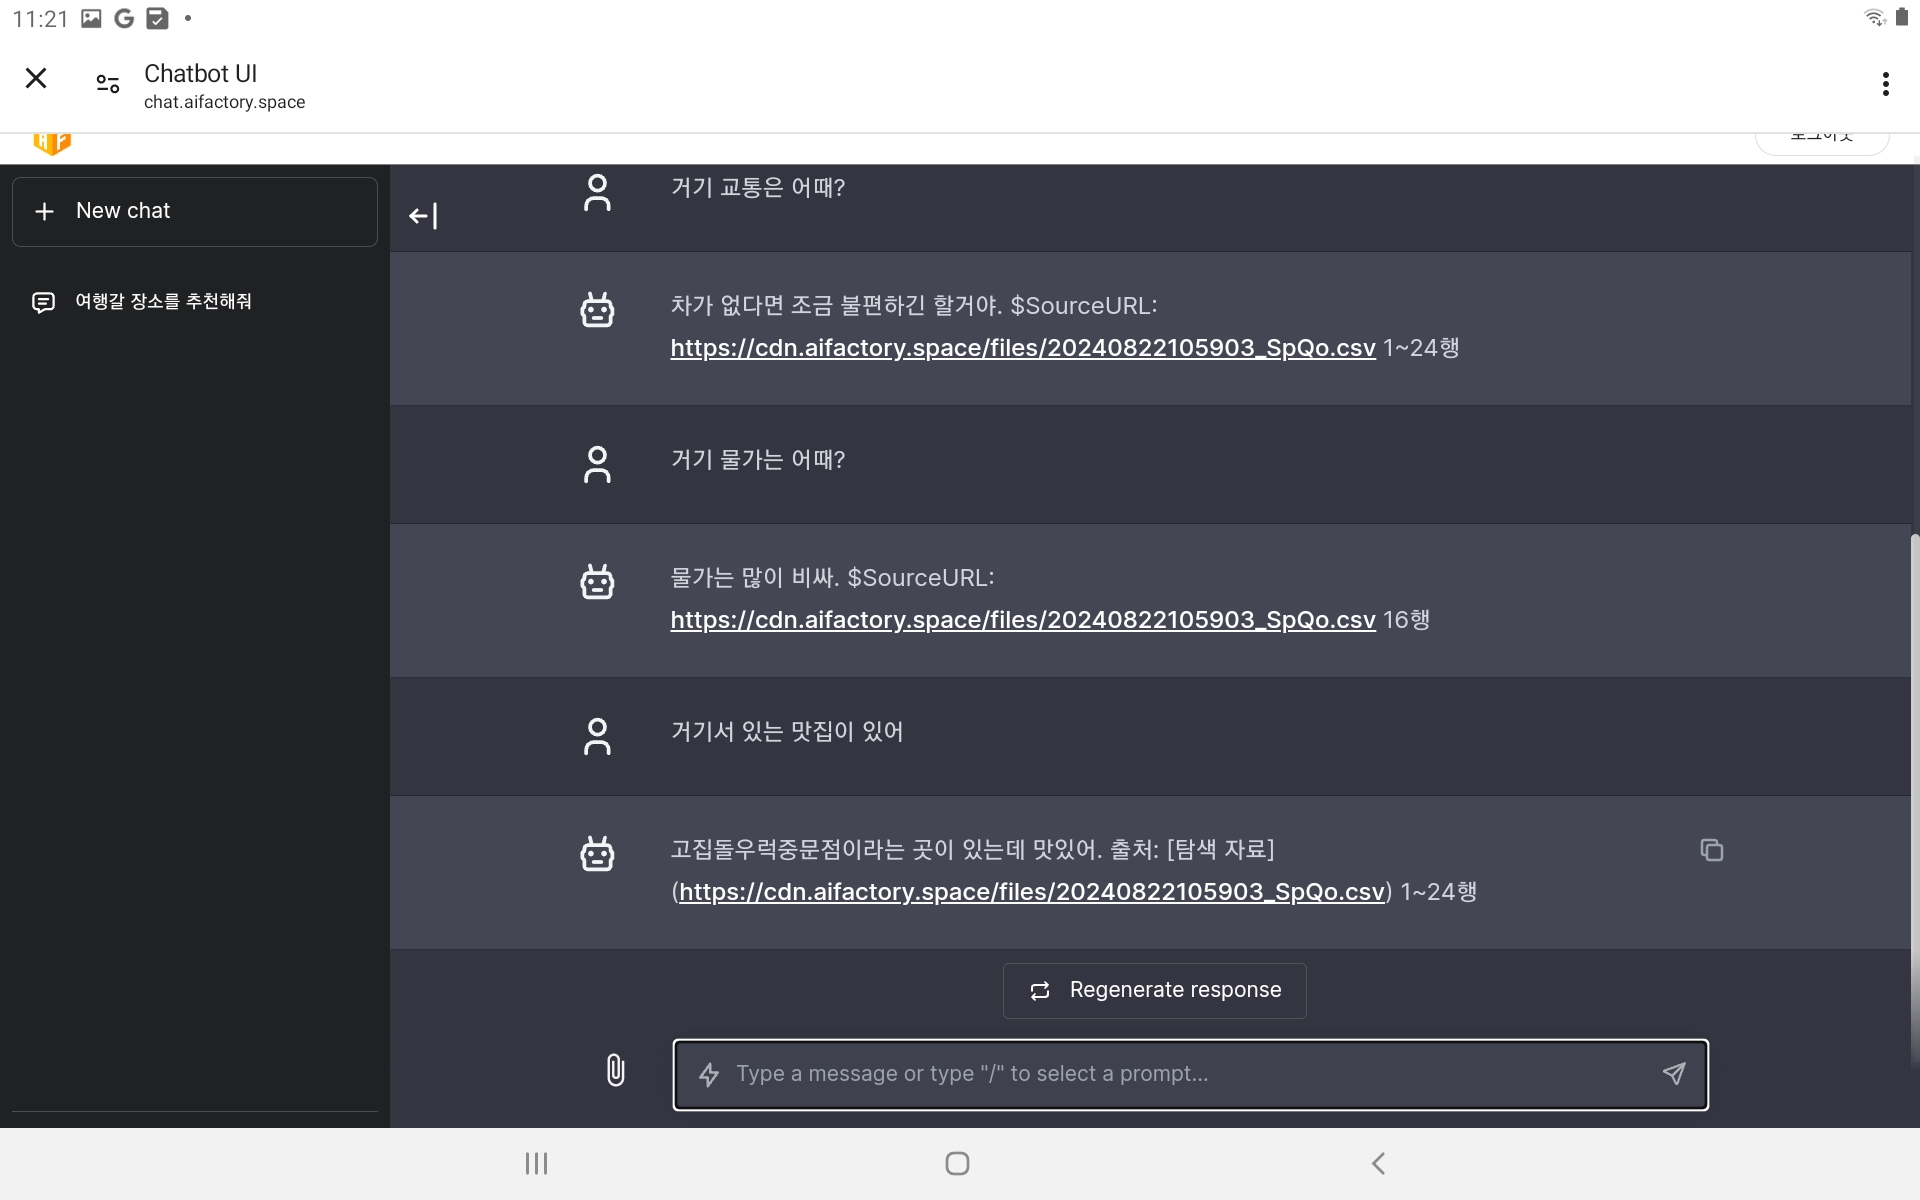Click the AIFactory logo at top left
The image size is (1920, 1200).
[52, 143]
